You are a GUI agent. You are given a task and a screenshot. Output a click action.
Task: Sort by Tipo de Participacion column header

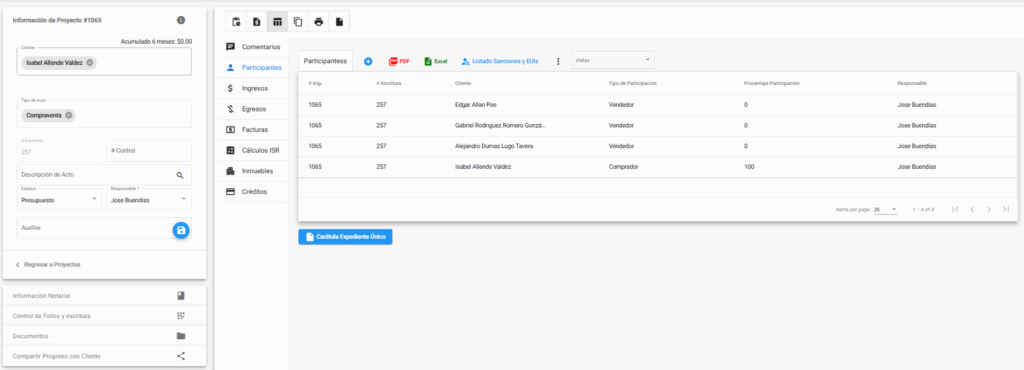632,84
